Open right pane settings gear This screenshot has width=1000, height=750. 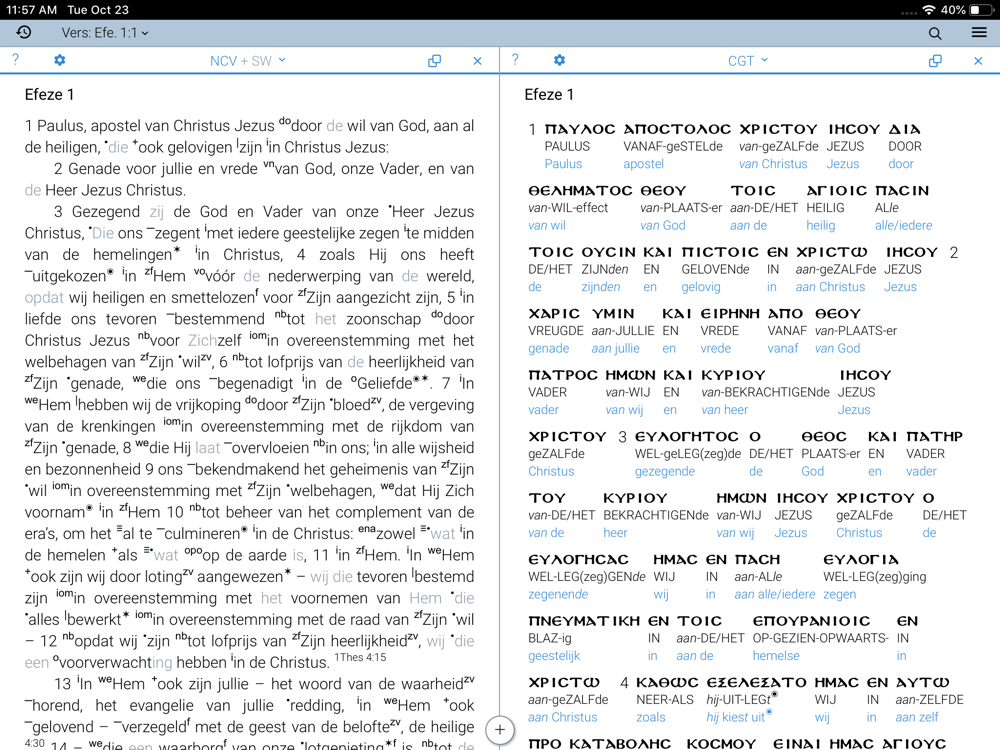(559, 61)
